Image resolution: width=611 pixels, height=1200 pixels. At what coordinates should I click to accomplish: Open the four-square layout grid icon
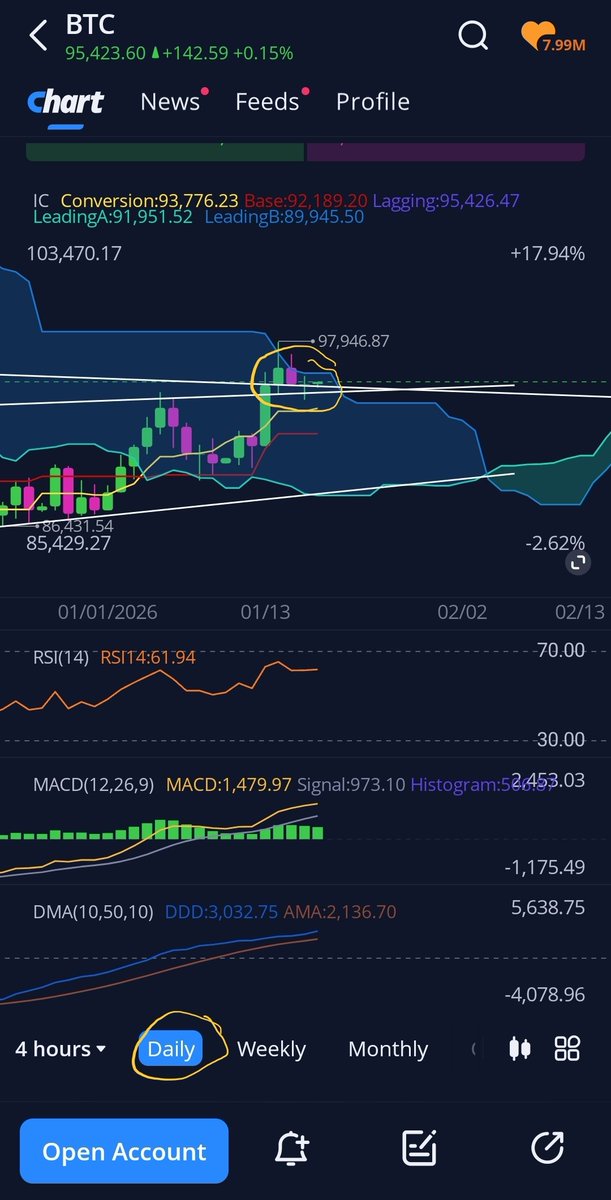click(x=567, y=1048)
